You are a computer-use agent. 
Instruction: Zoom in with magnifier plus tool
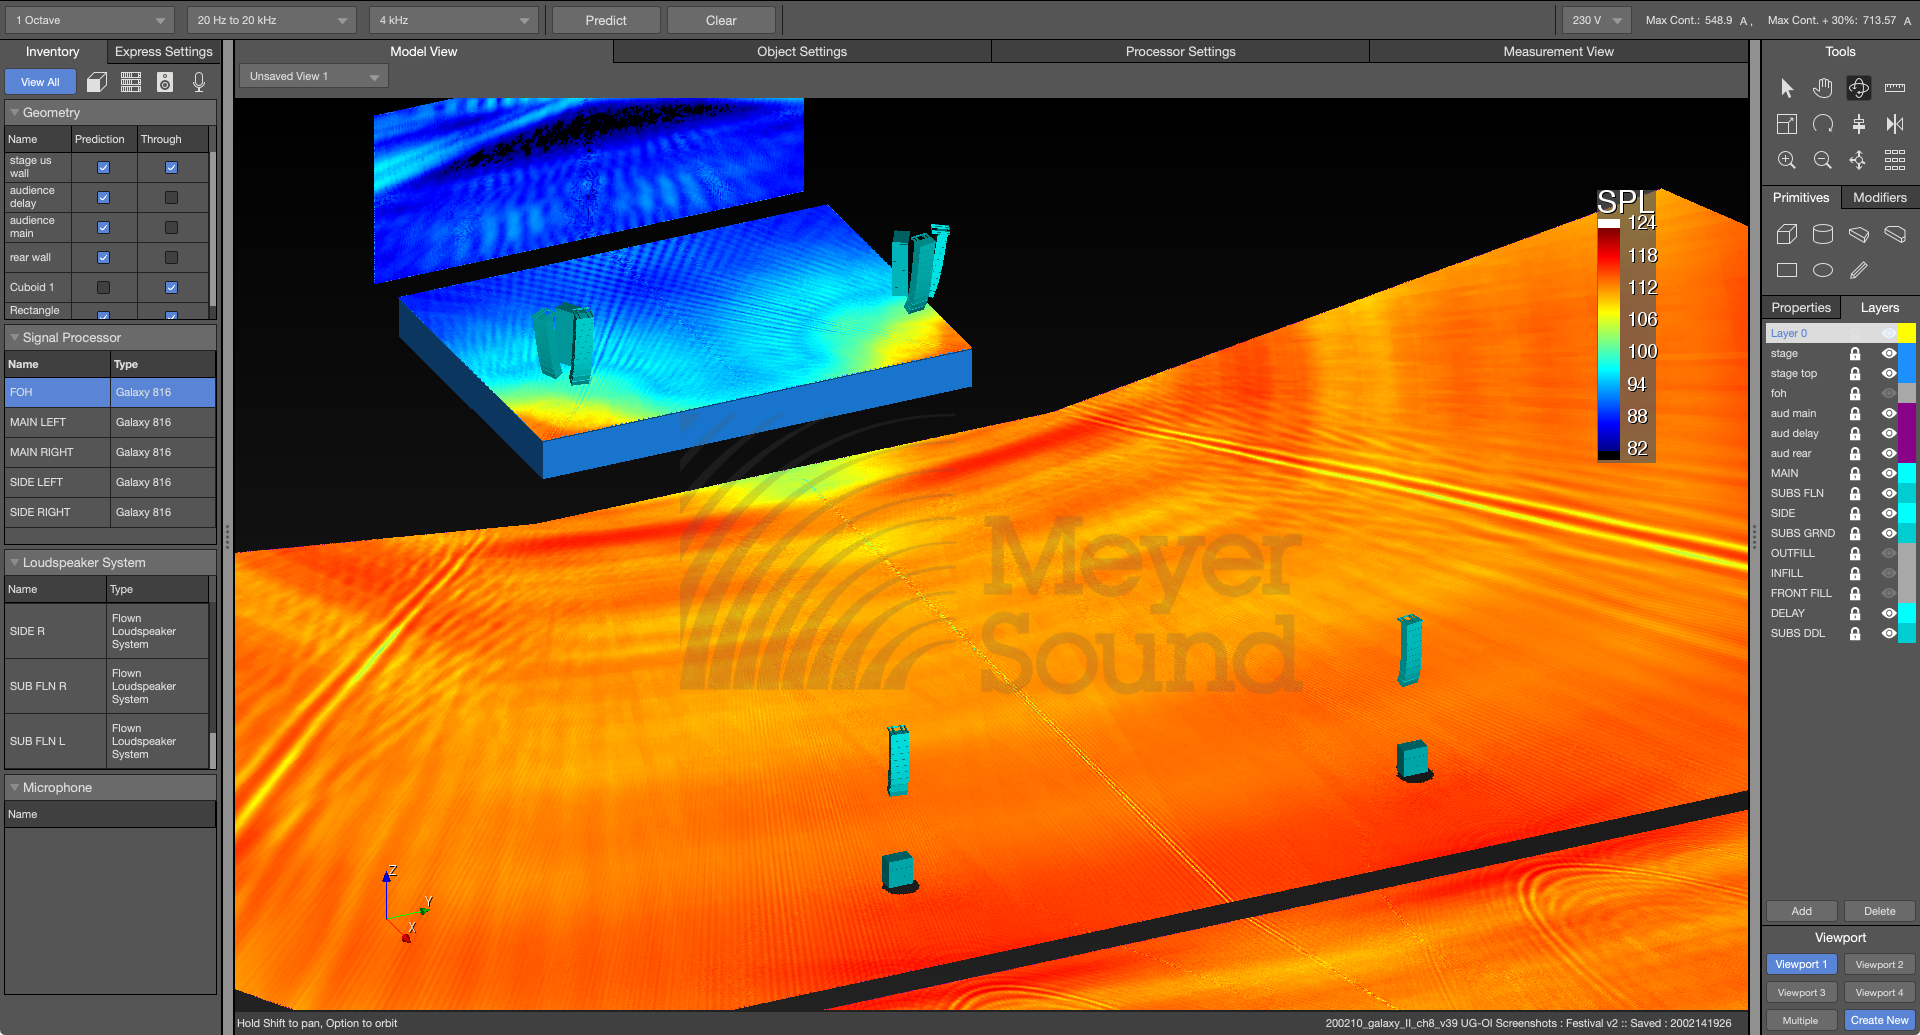(x=1787, y=160)
